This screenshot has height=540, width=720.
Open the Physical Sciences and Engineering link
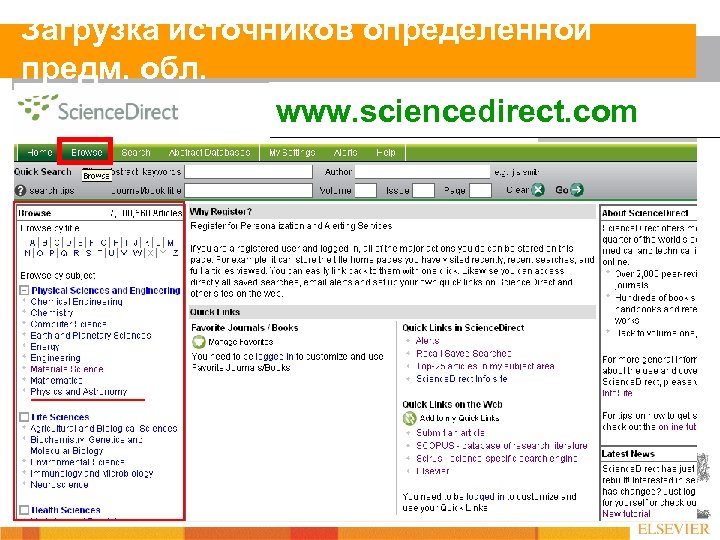[x=106, y=291]
